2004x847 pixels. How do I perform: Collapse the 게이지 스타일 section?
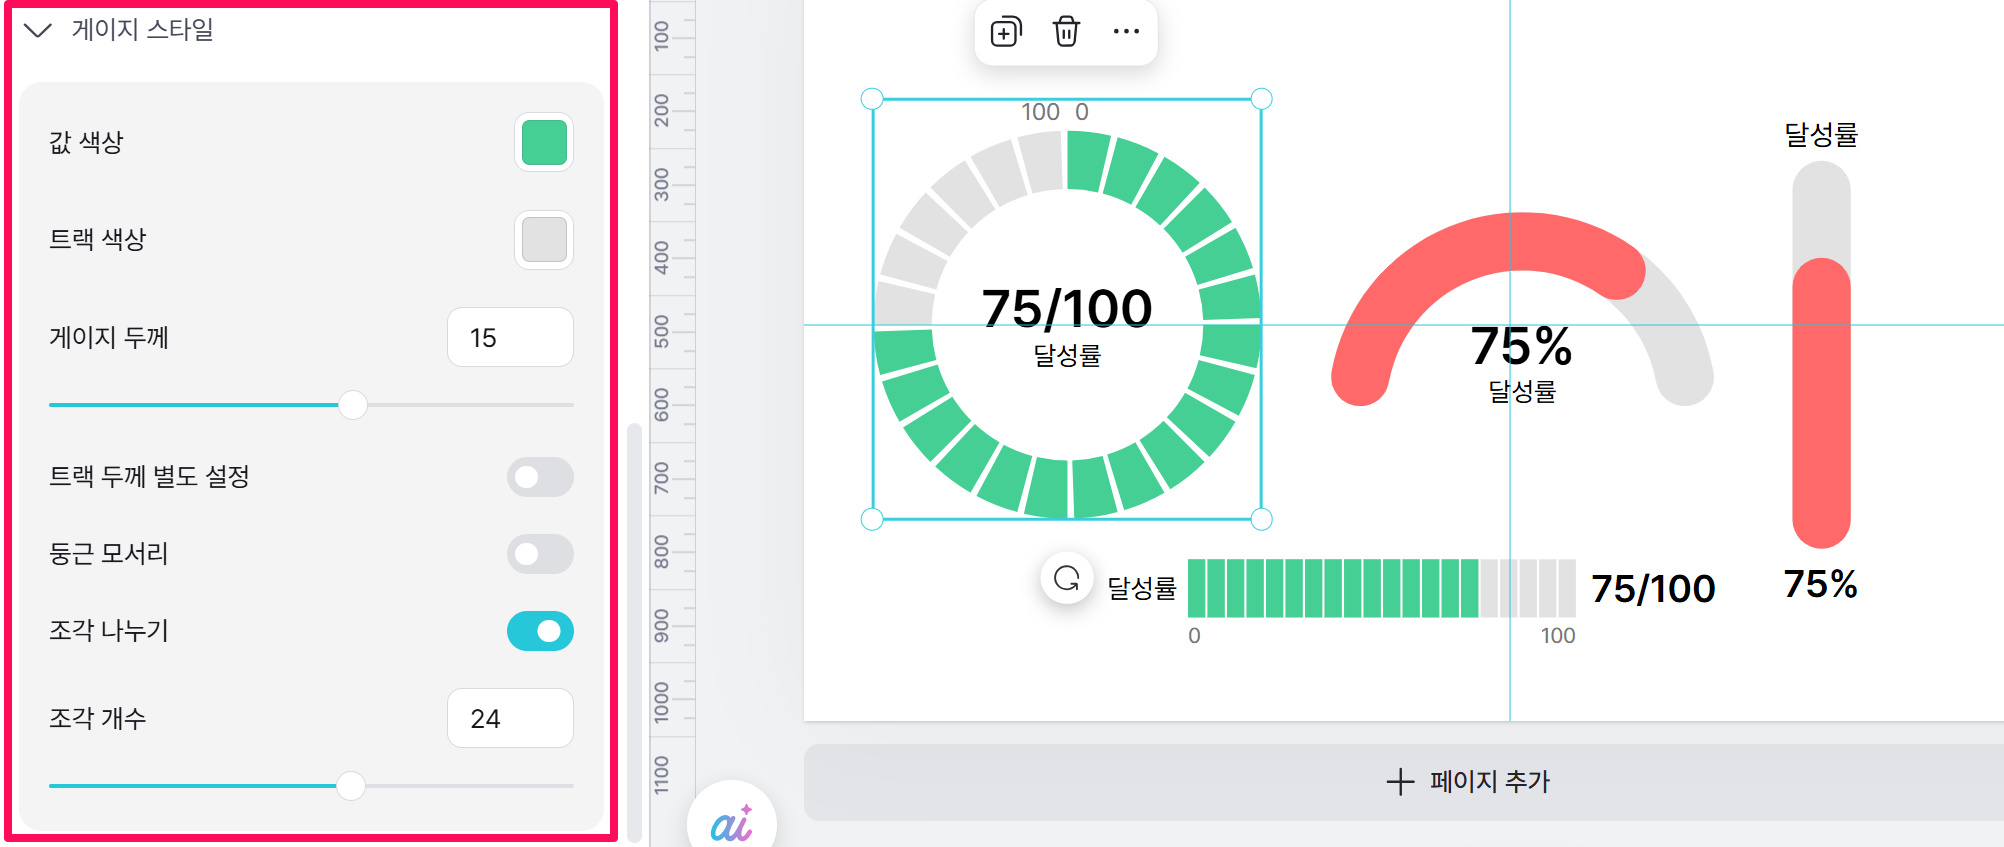[x=38, y=30]
